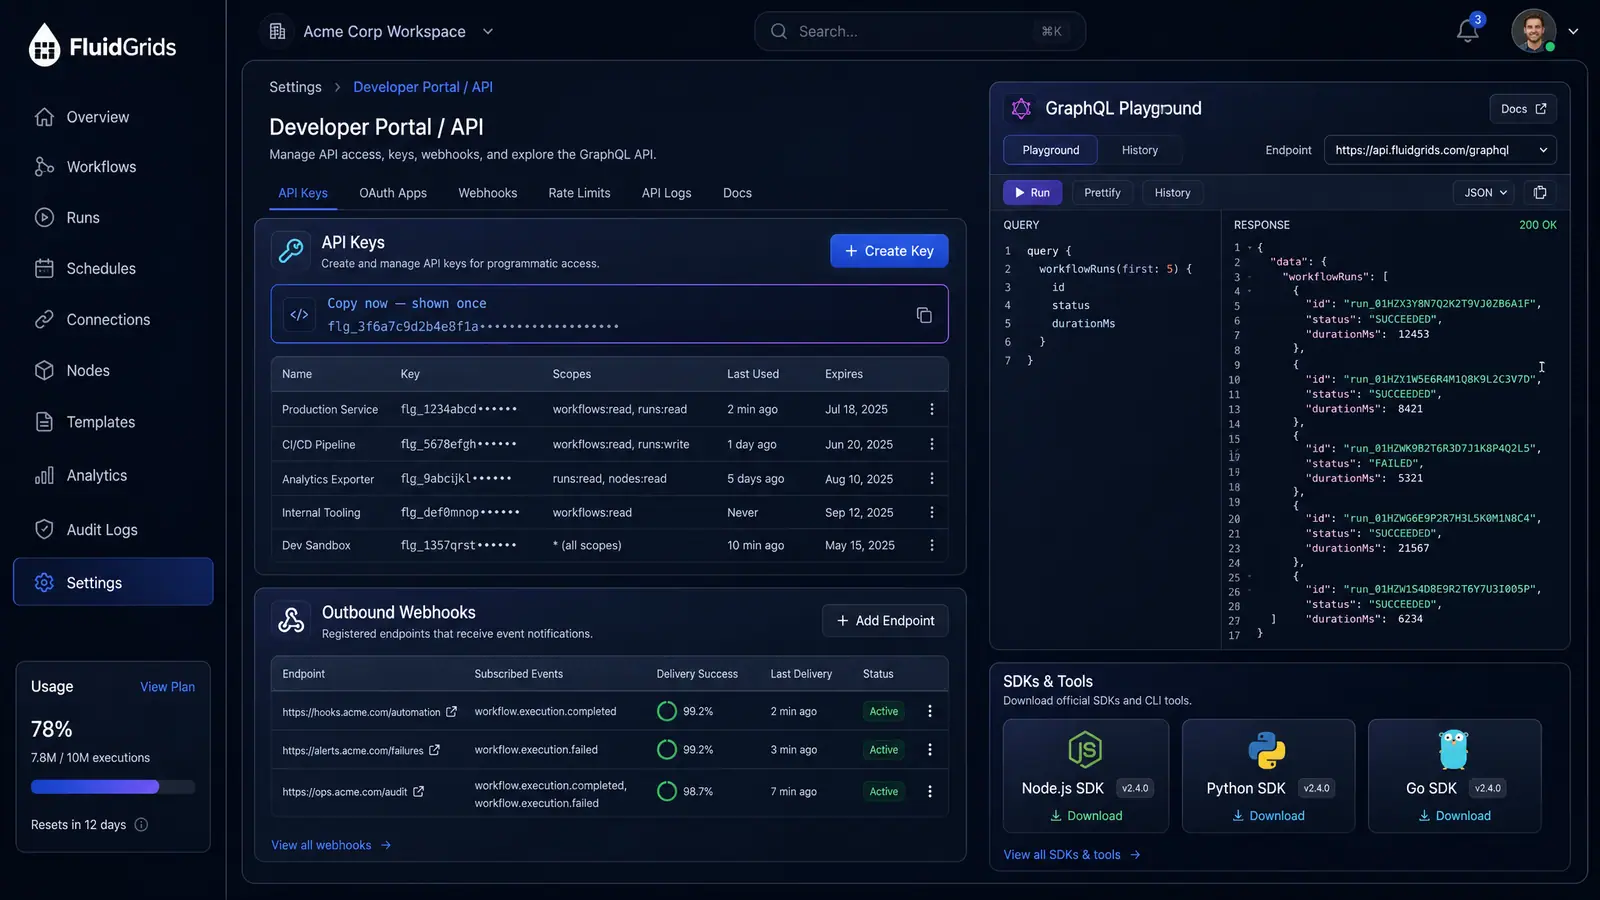Open hooks.acme.com/automation endpoint external link
Image resolution: width=1600 pixels, height=900 pixels.
tap(451, 712)
